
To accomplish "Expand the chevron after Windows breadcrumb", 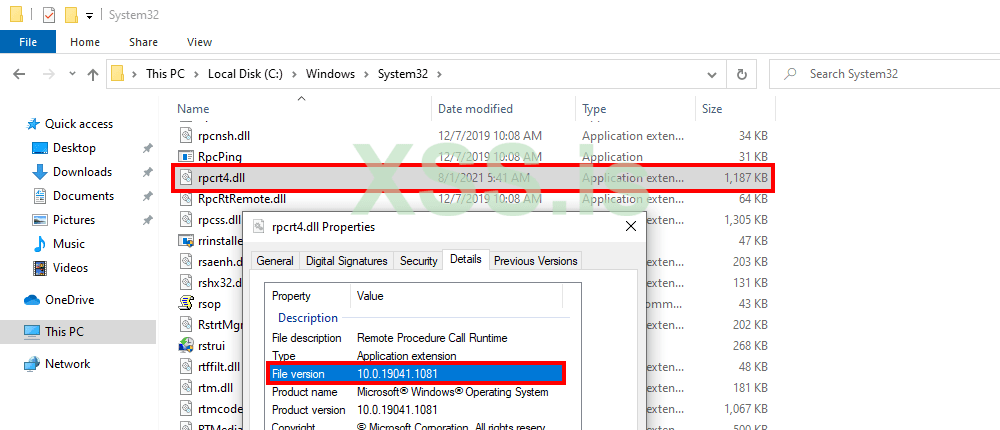I will [x=366, y=74].
